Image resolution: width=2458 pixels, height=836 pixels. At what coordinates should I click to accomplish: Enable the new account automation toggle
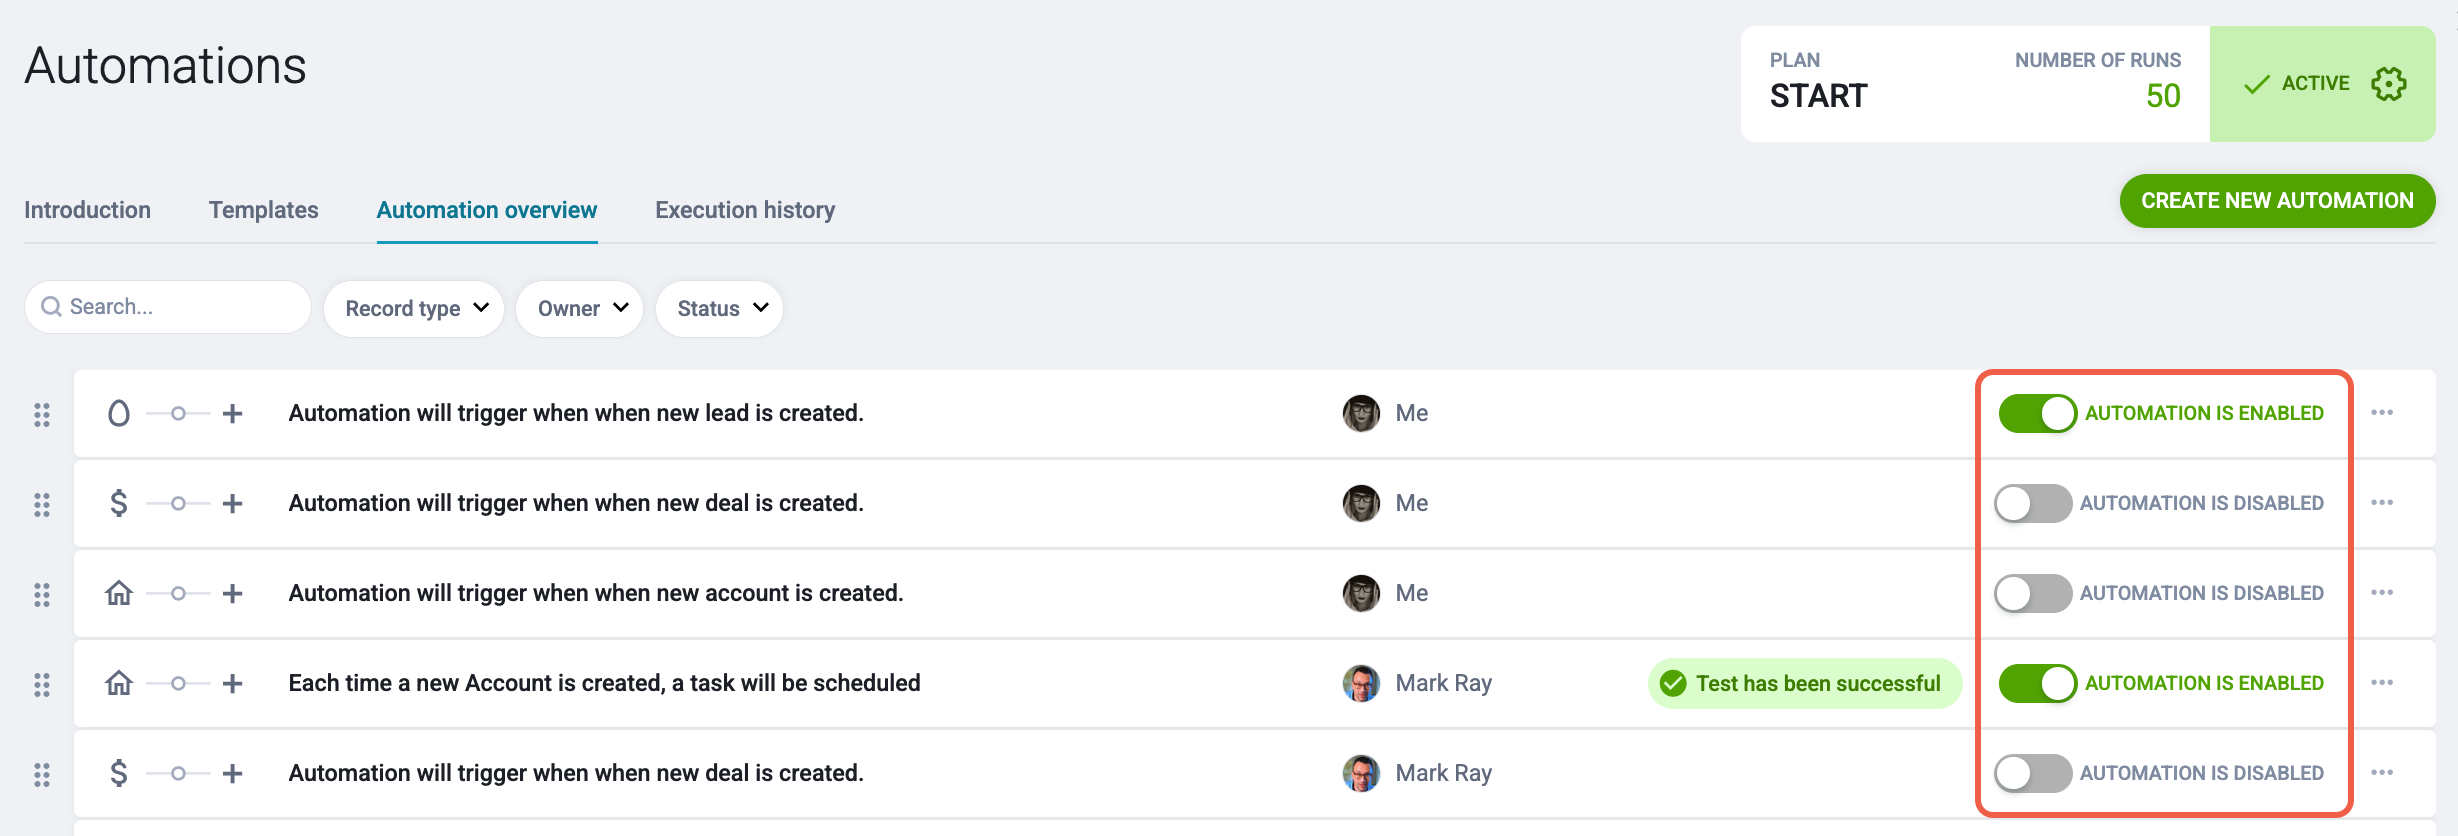click(2033, 593)
